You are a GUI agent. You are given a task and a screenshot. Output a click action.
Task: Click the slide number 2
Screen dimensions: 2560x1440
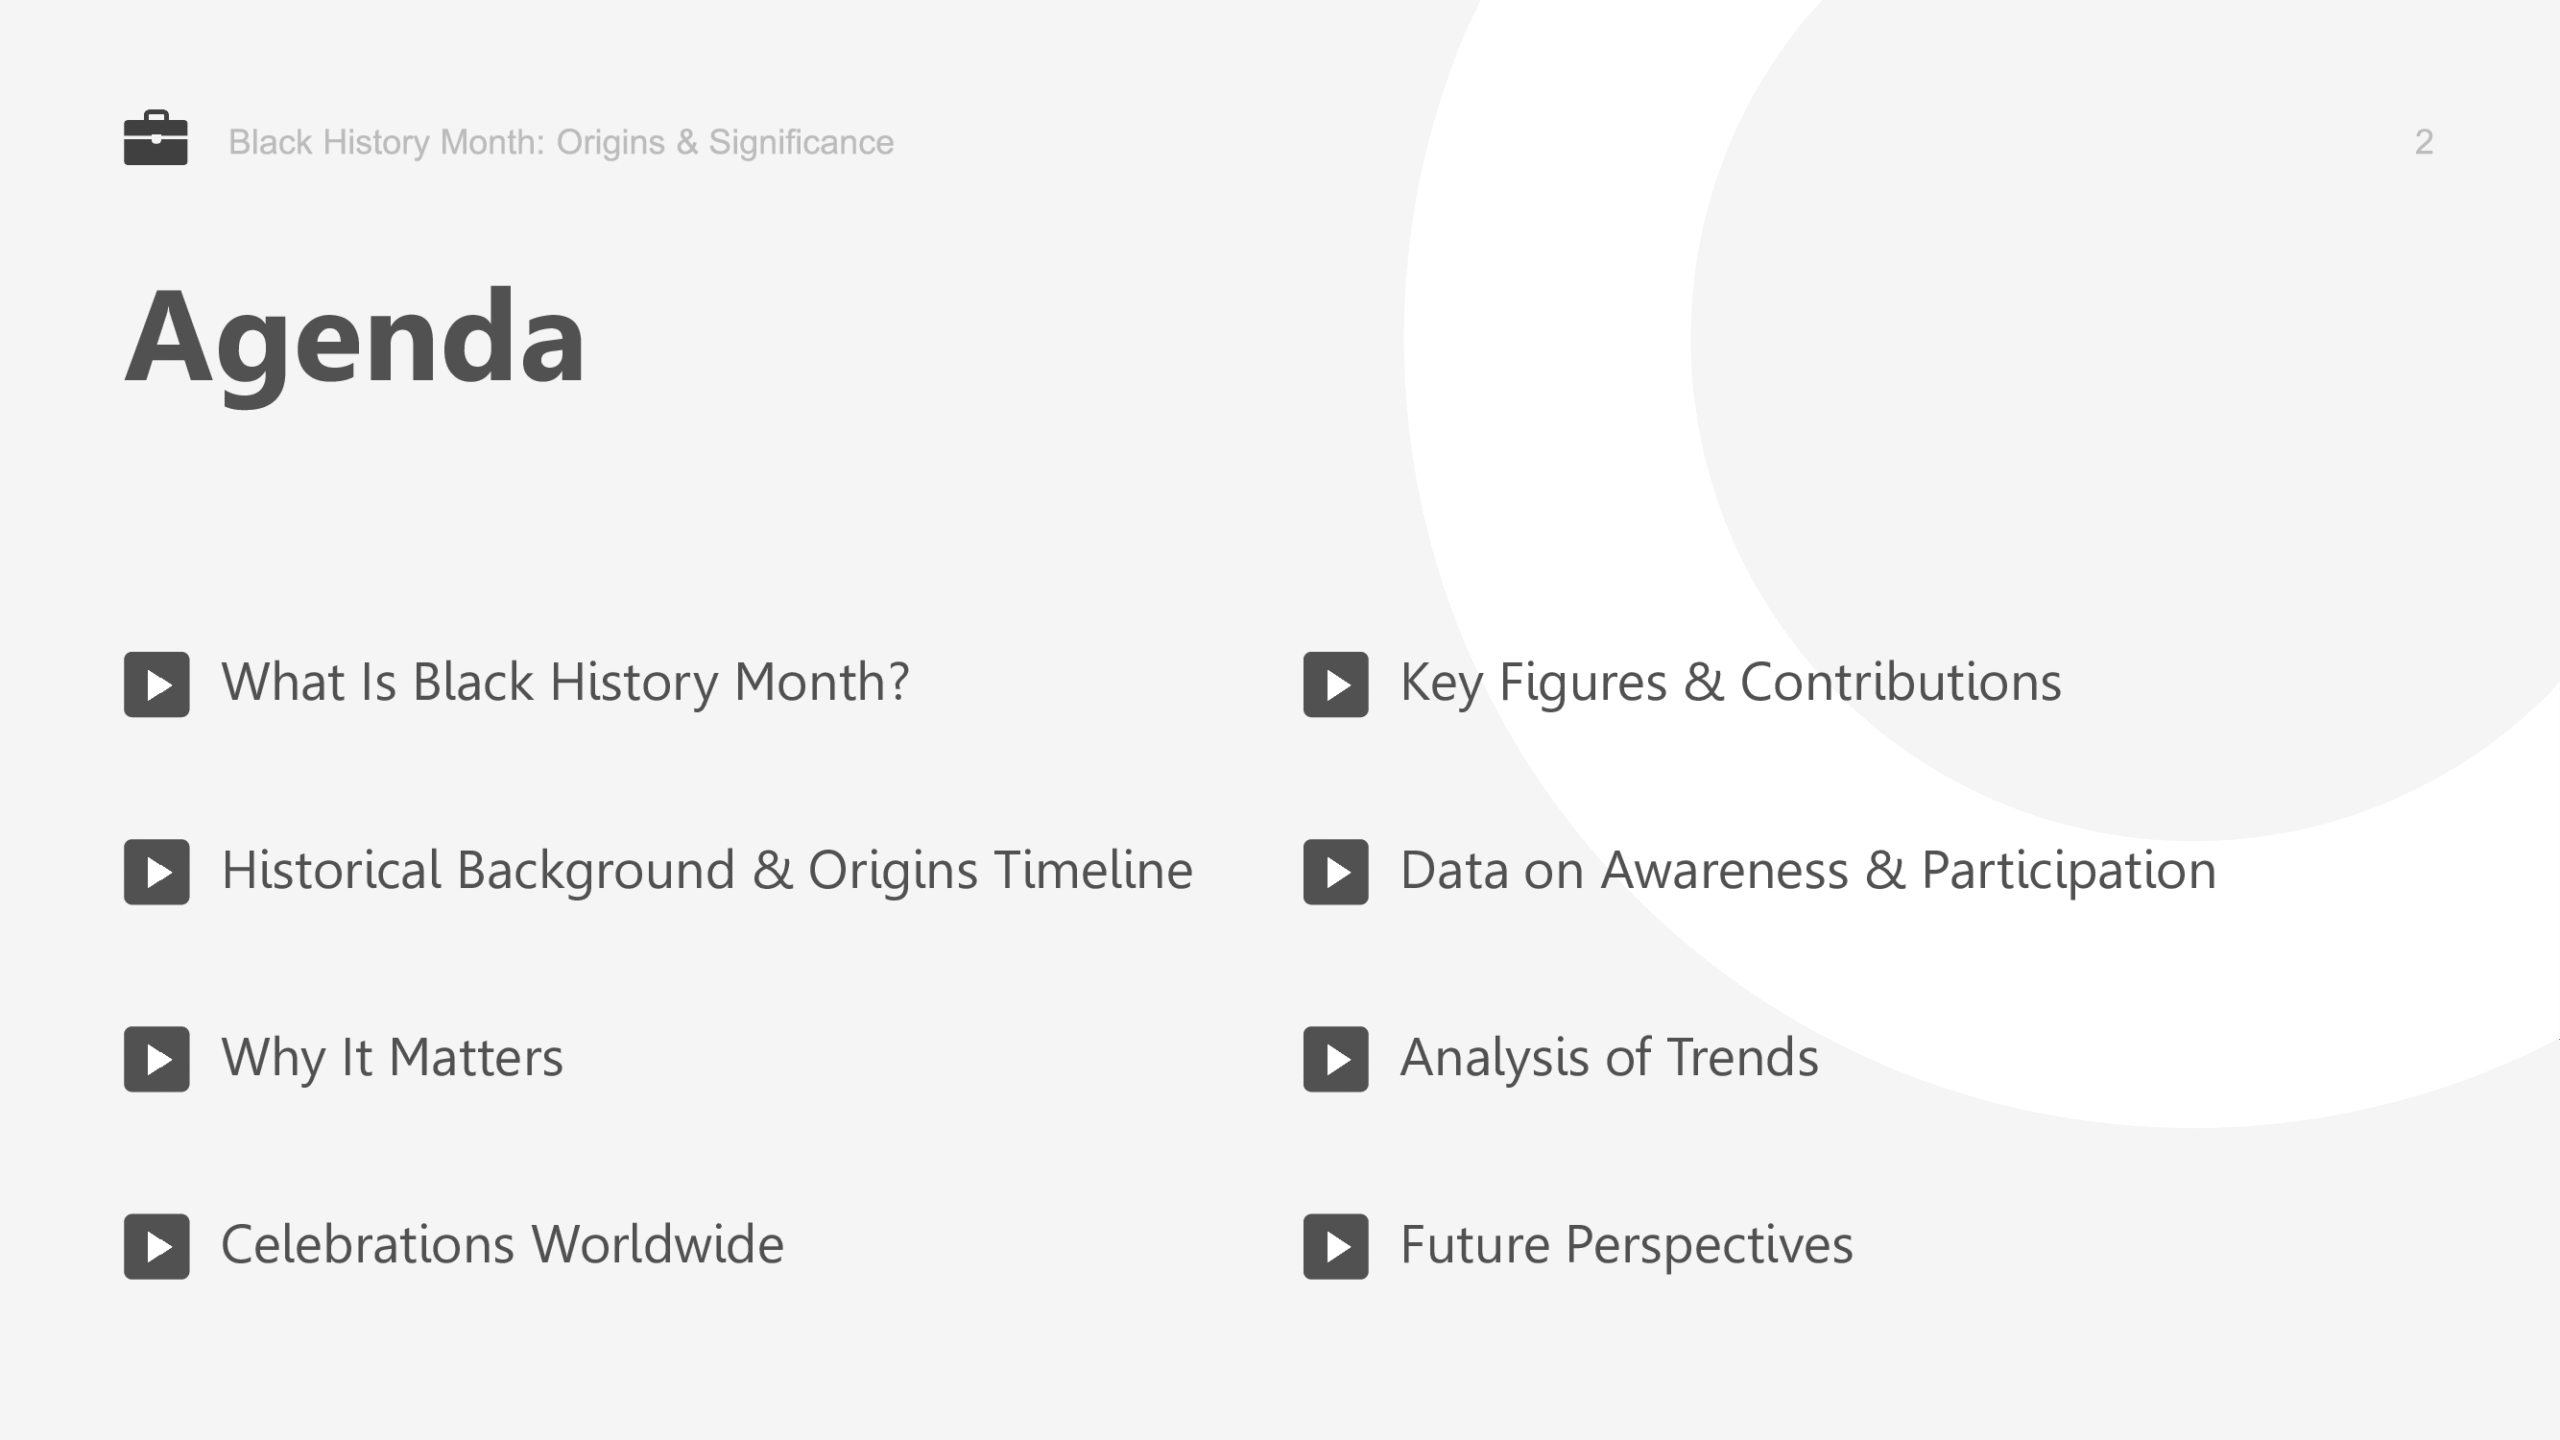(x=2423, y=142)
